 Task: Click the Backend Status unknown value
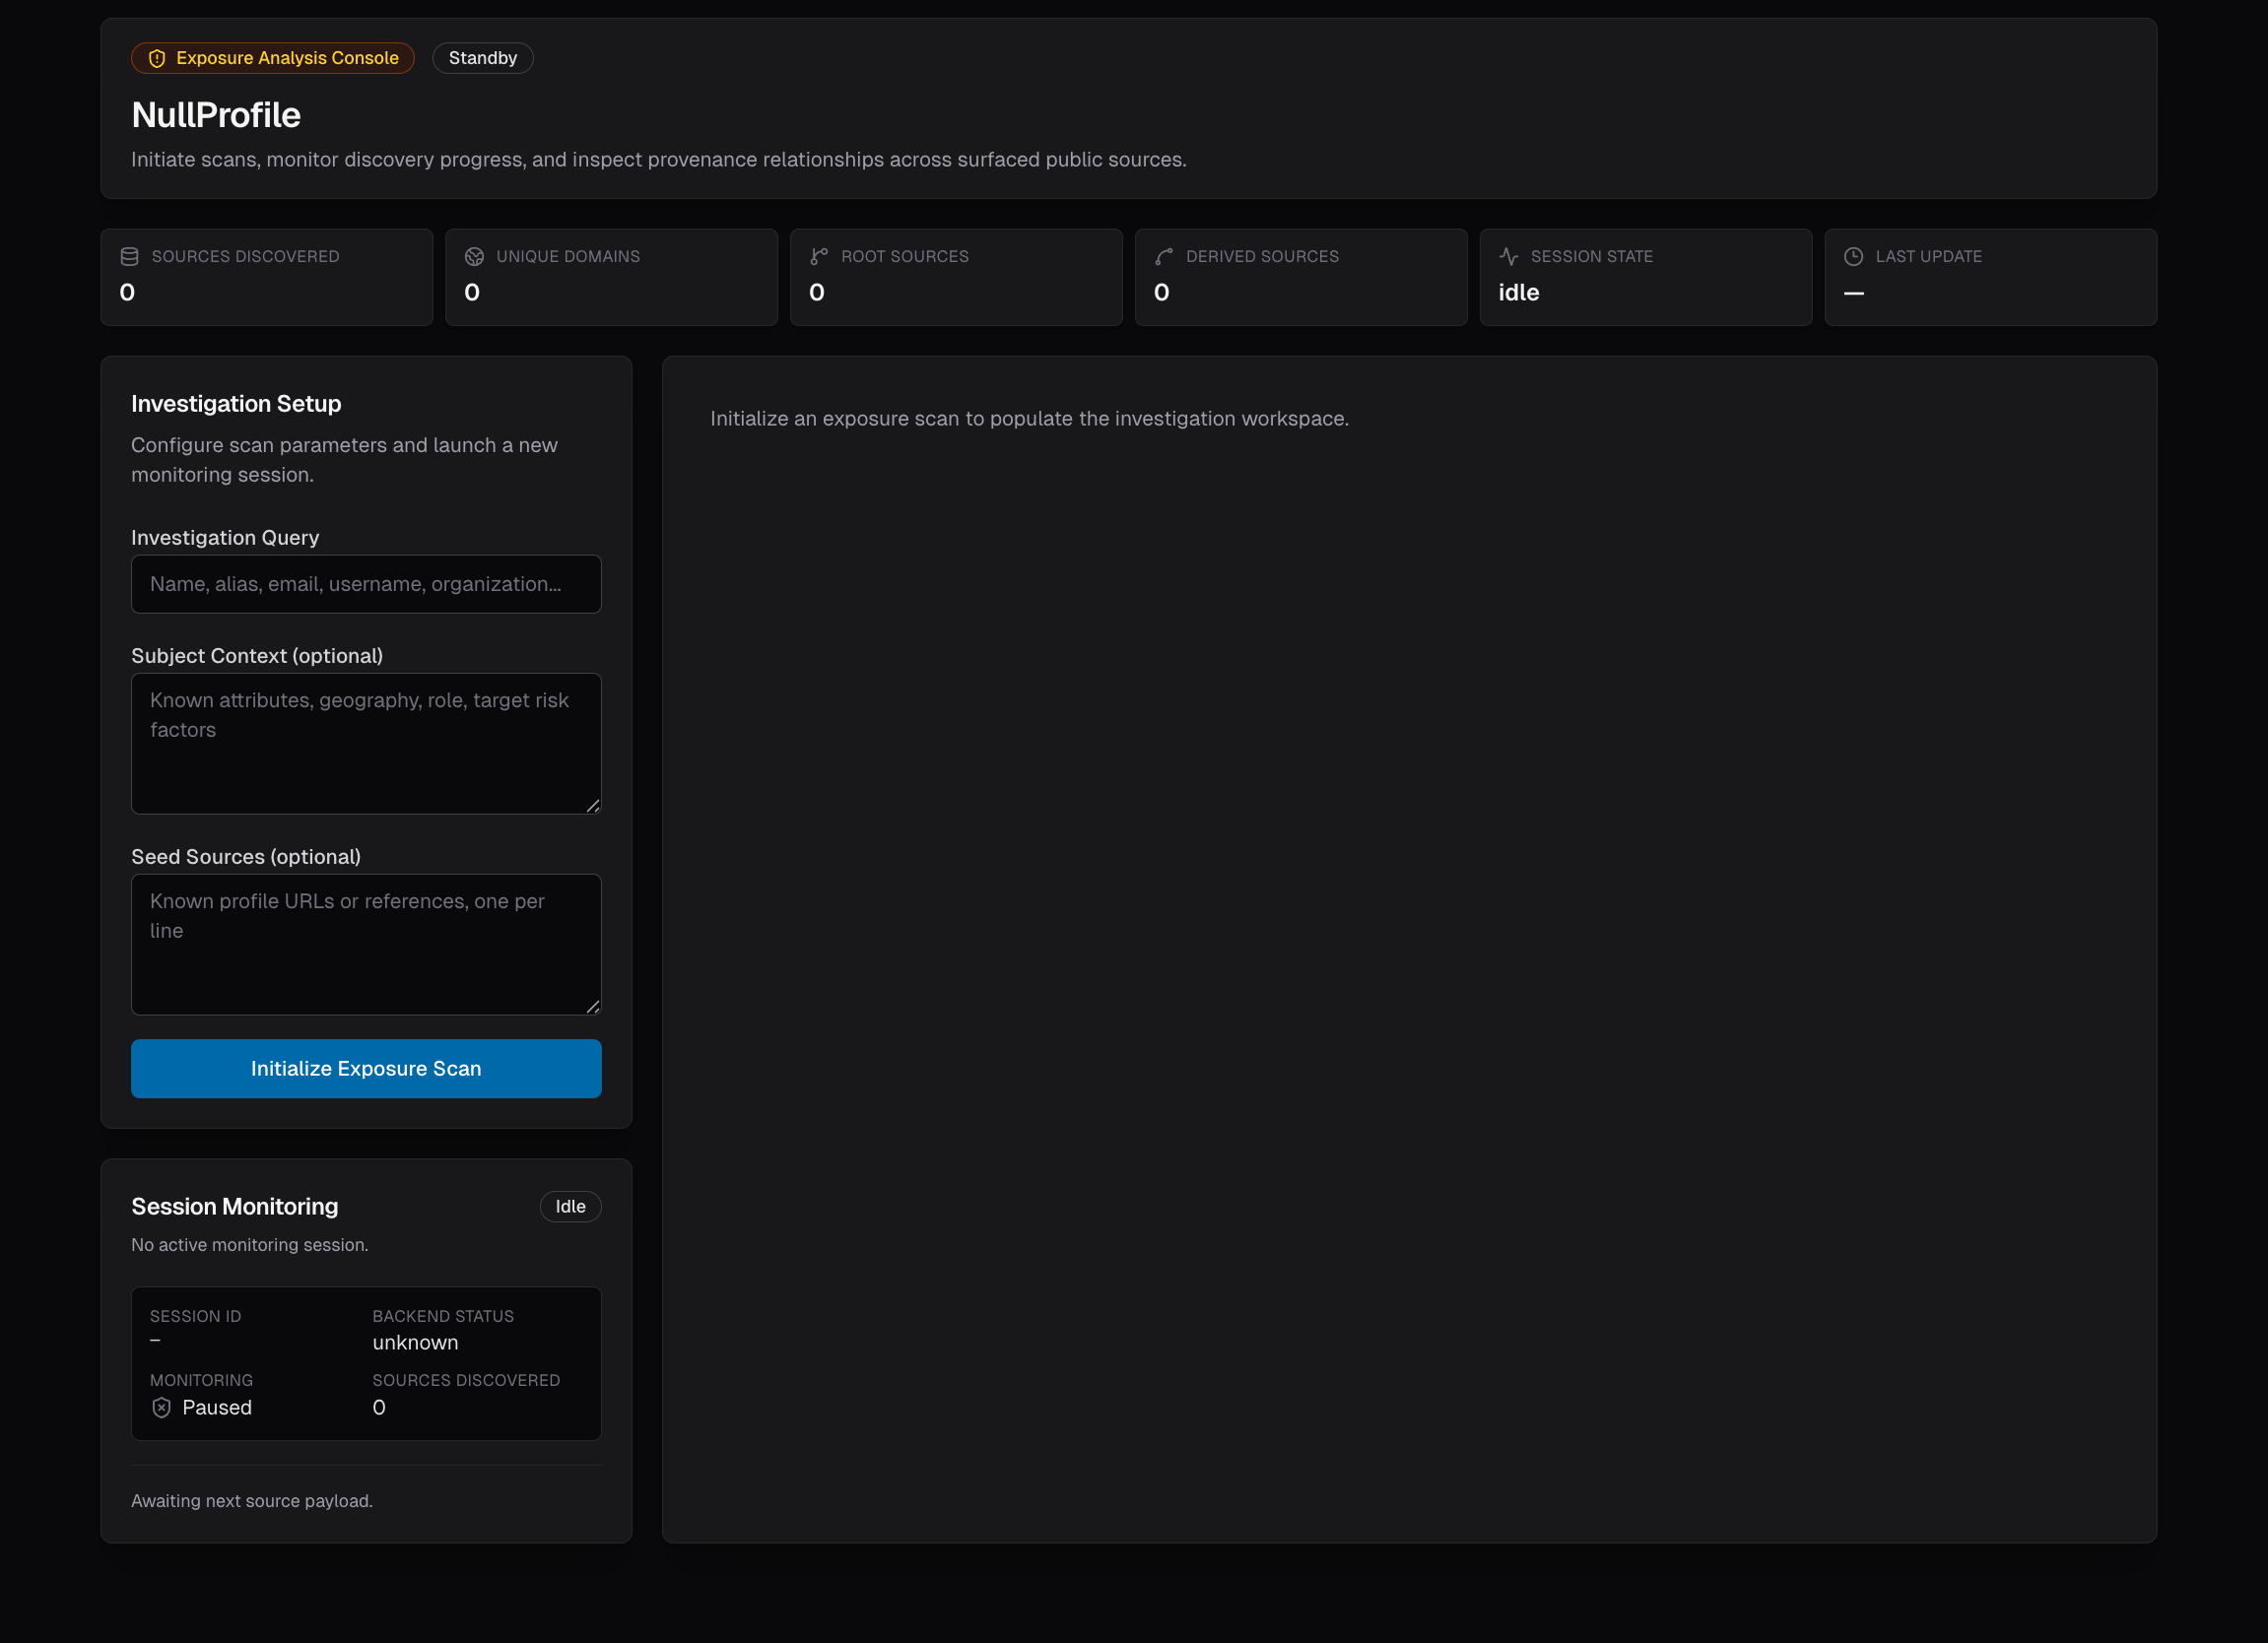[x=415, y=1343]
